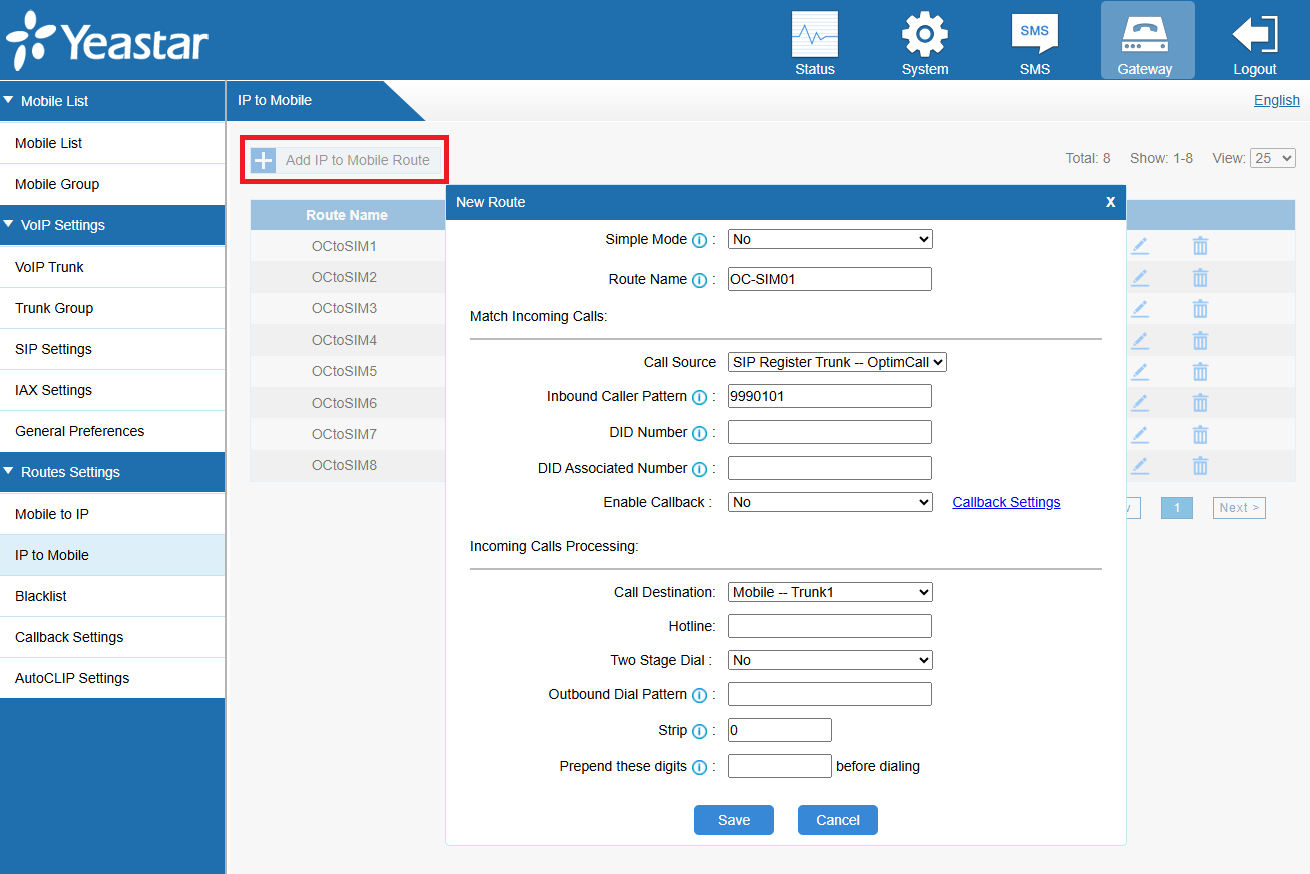Cancel the New Route dialog
This screenshot has height=874, width=1310.
pos(838,820)
